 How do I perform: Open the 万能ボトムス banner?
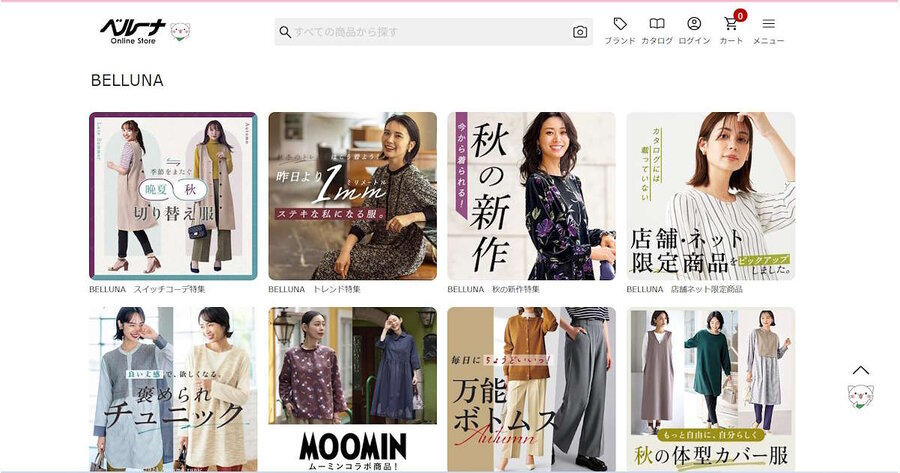click(532, 389)
